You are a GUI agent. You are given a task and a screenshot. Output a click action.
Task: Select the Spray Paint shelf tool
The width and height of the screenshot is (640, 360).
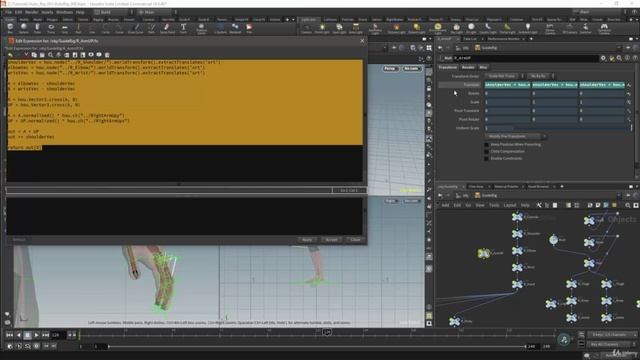pyautogui.click(x=167, y=28)
